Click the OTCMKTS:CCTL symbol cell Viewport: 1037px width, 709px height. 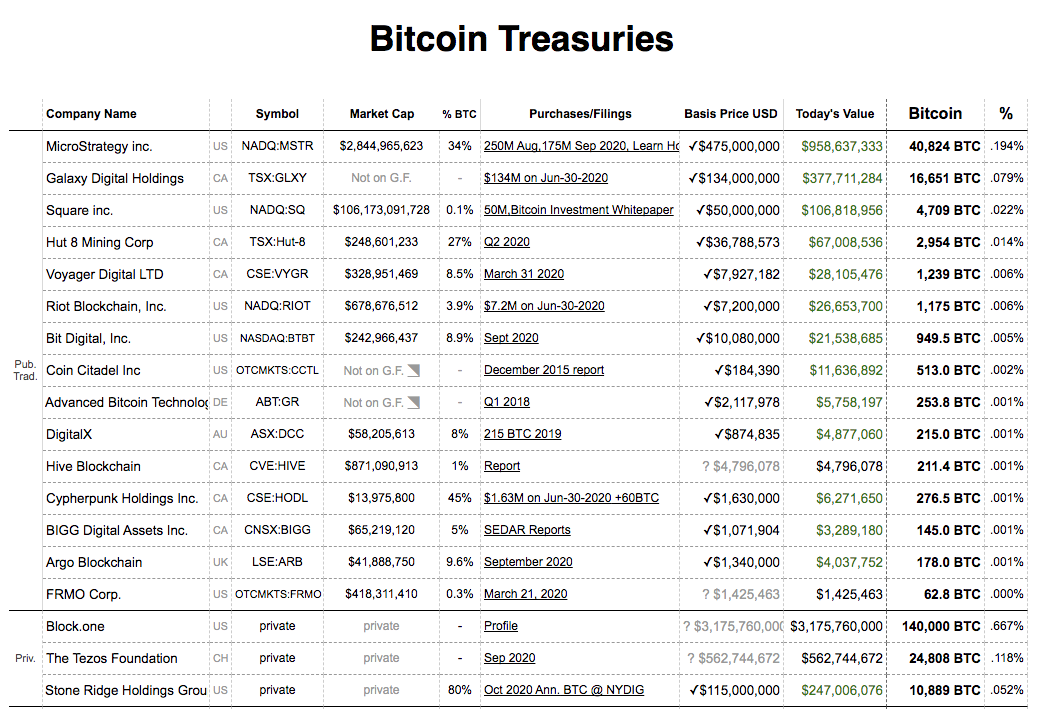pos(277,370)
